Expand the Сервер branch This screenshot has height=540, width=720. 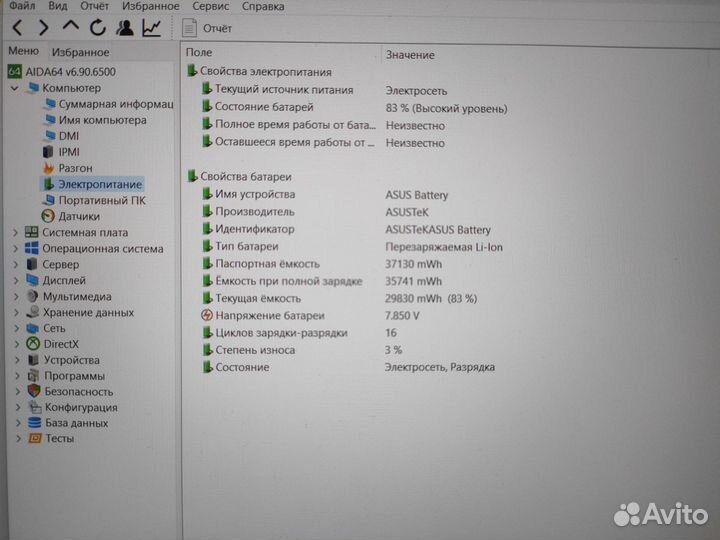tap(16, 265)
